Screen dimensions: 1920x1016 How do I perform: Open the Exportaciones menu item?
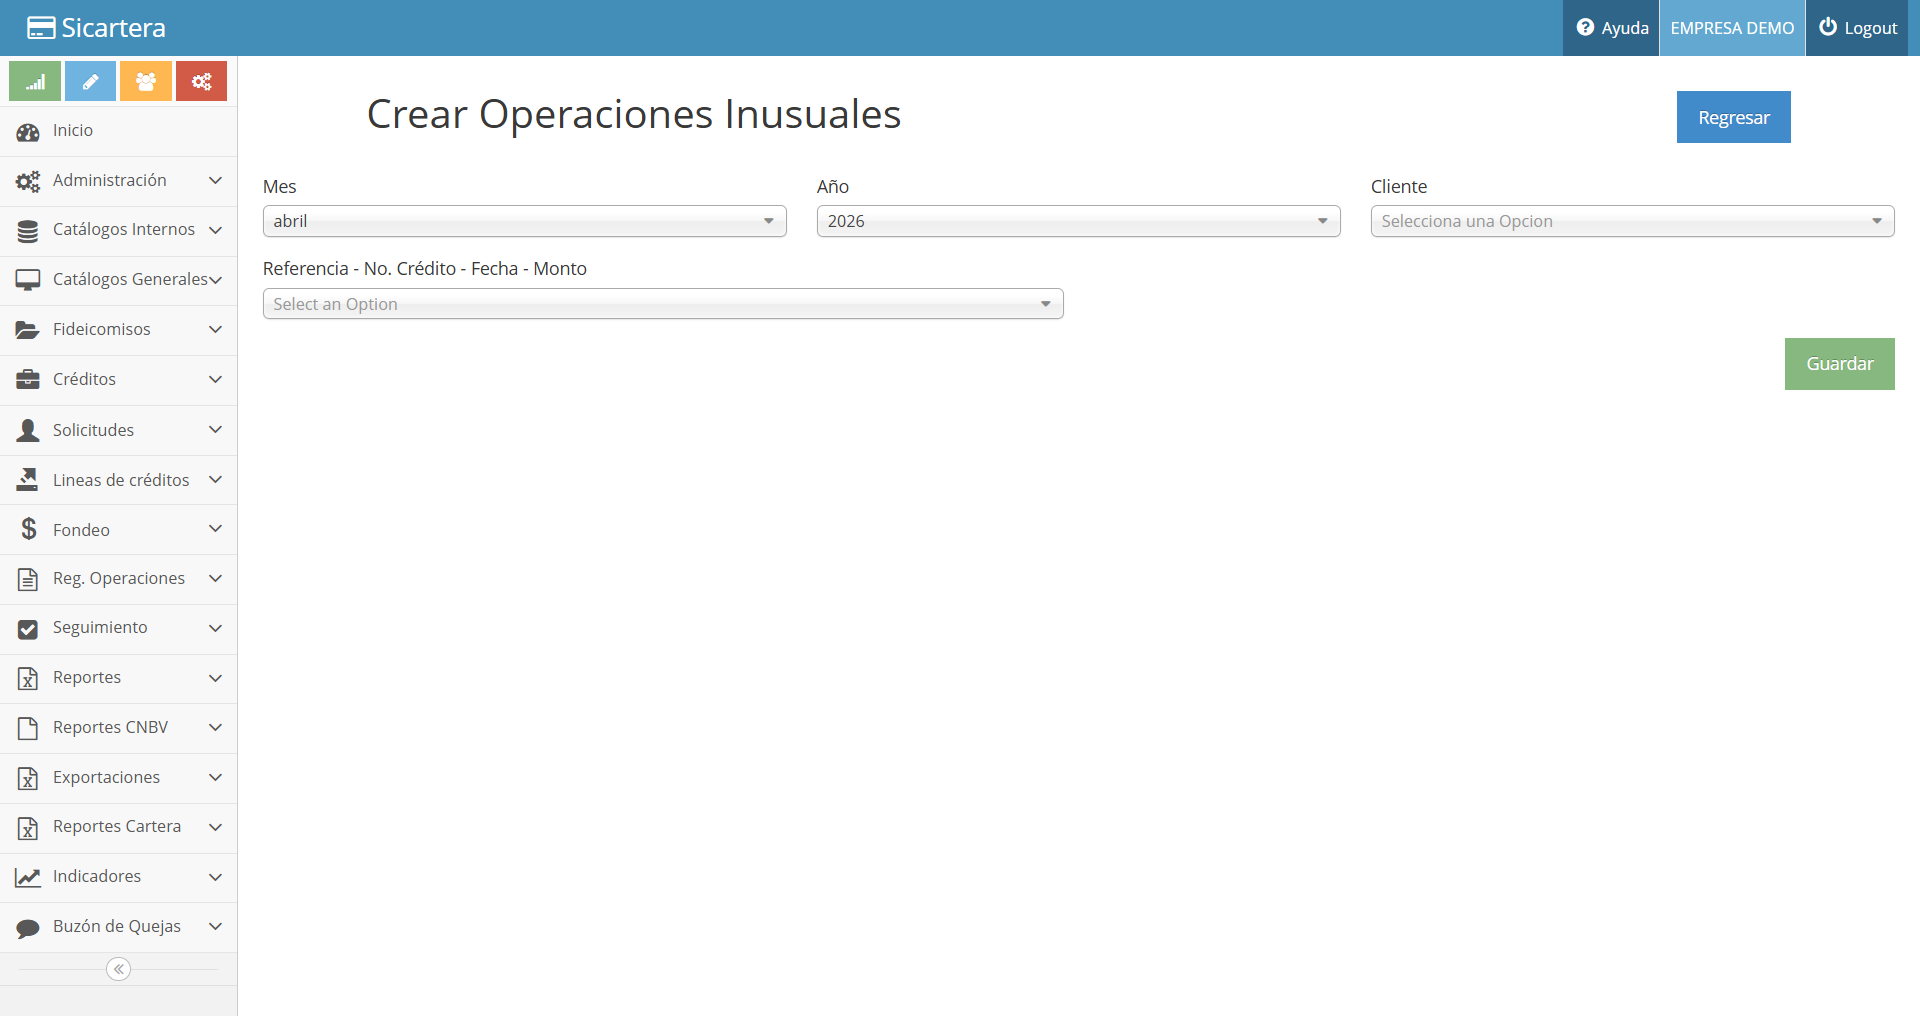118,778
